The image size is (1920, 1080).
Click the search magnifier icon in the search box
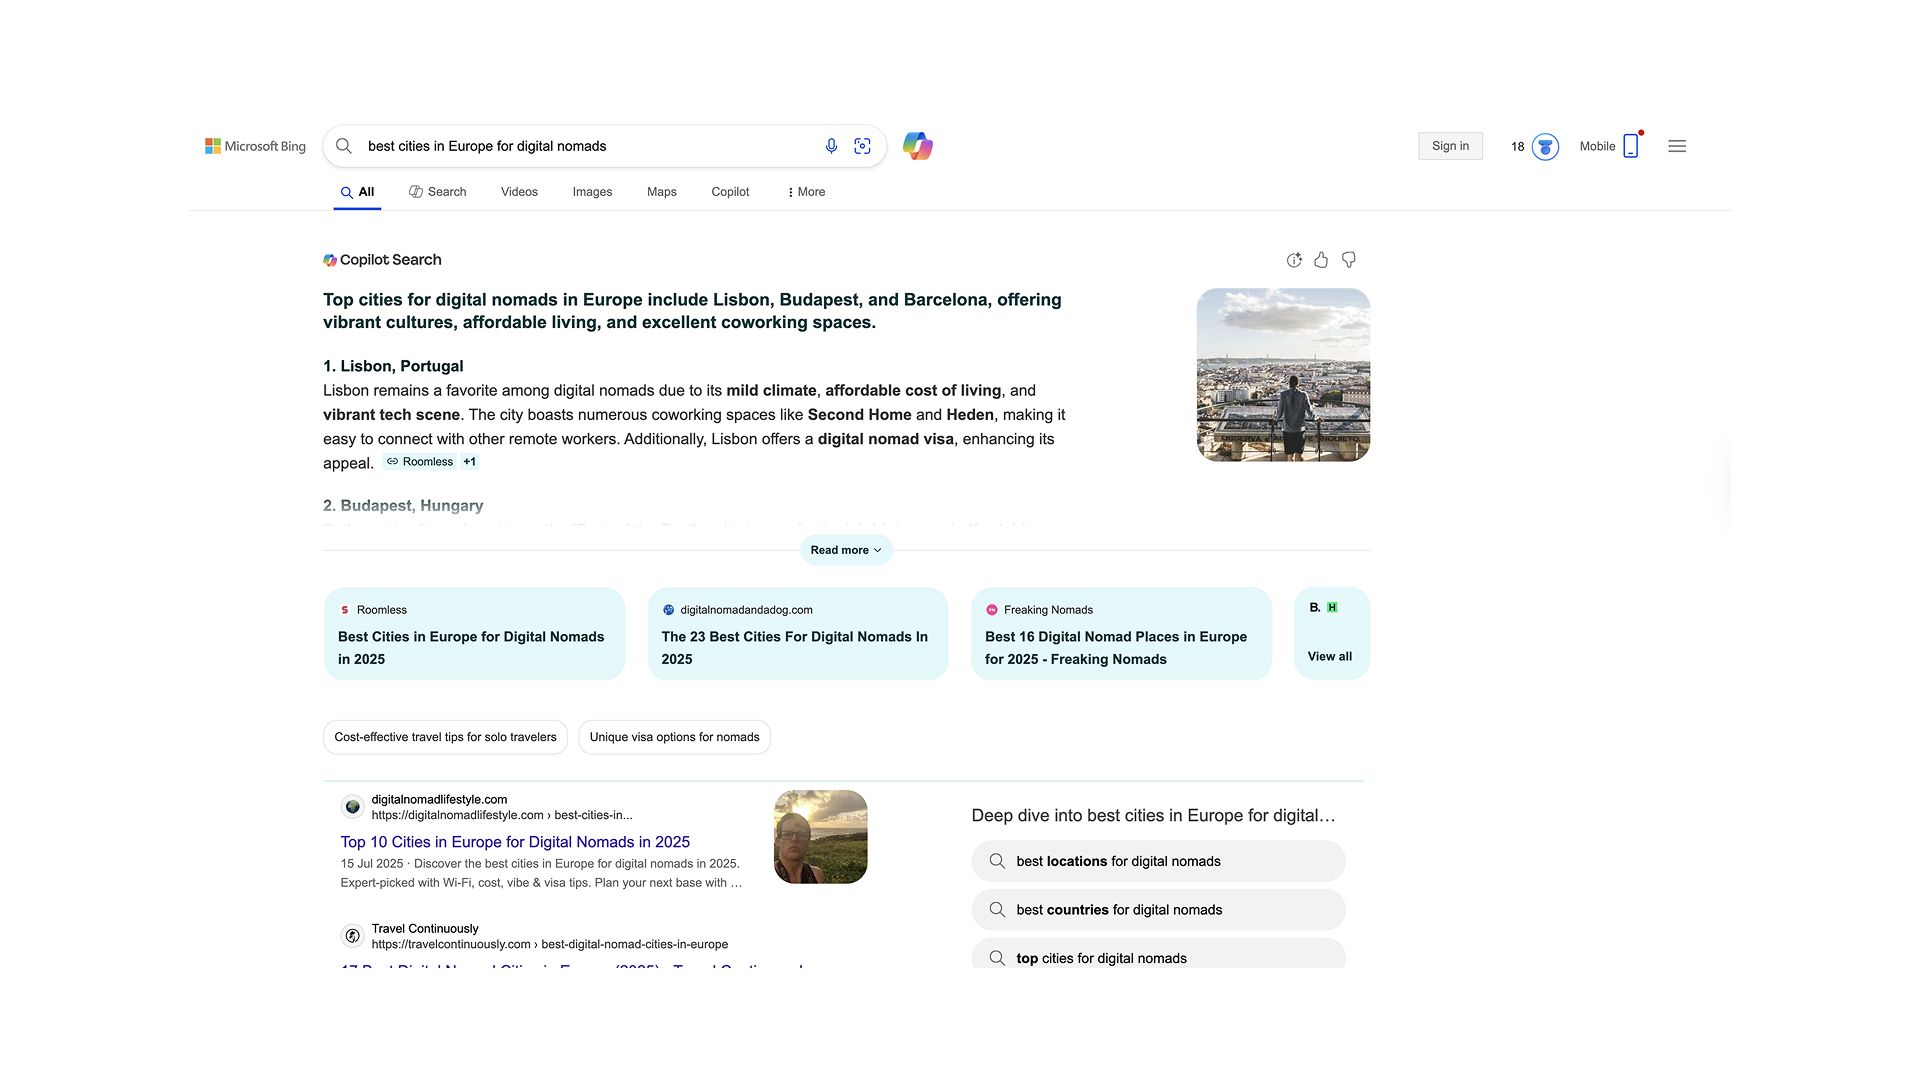point(343,146)
